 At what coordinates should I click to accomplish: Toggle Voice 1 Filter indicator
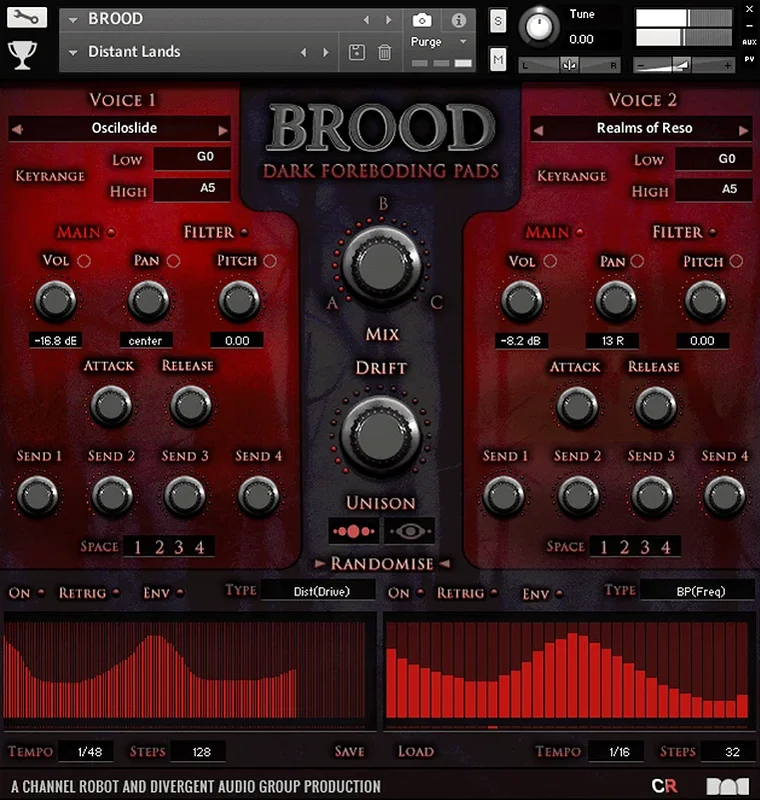(244, 233)
